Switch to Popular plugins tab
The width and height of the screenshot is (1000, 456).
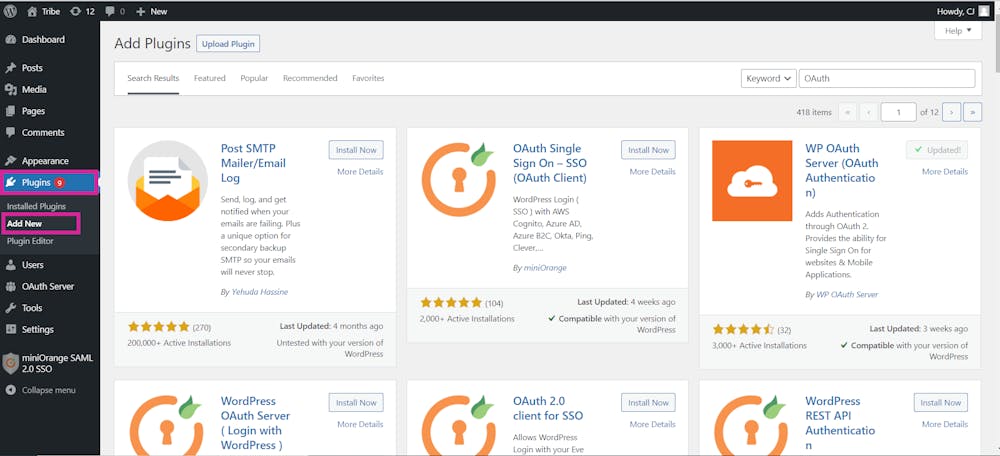point(254,78)
